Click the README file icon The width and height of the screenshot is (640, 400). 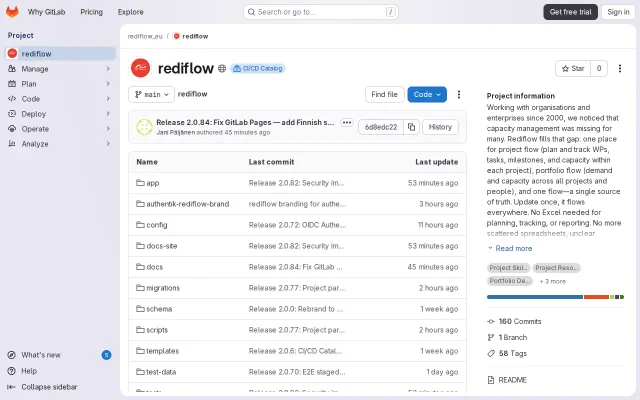coord(491,380)
